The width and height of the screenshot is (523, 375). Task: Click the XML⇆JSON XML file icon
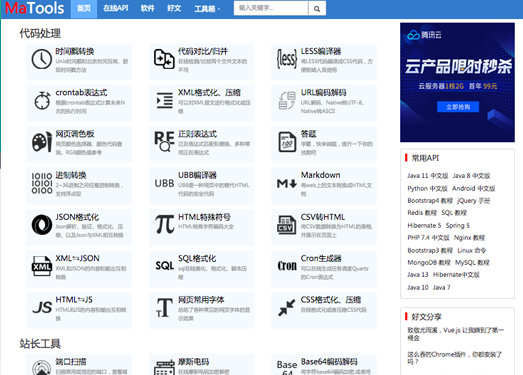42,266
